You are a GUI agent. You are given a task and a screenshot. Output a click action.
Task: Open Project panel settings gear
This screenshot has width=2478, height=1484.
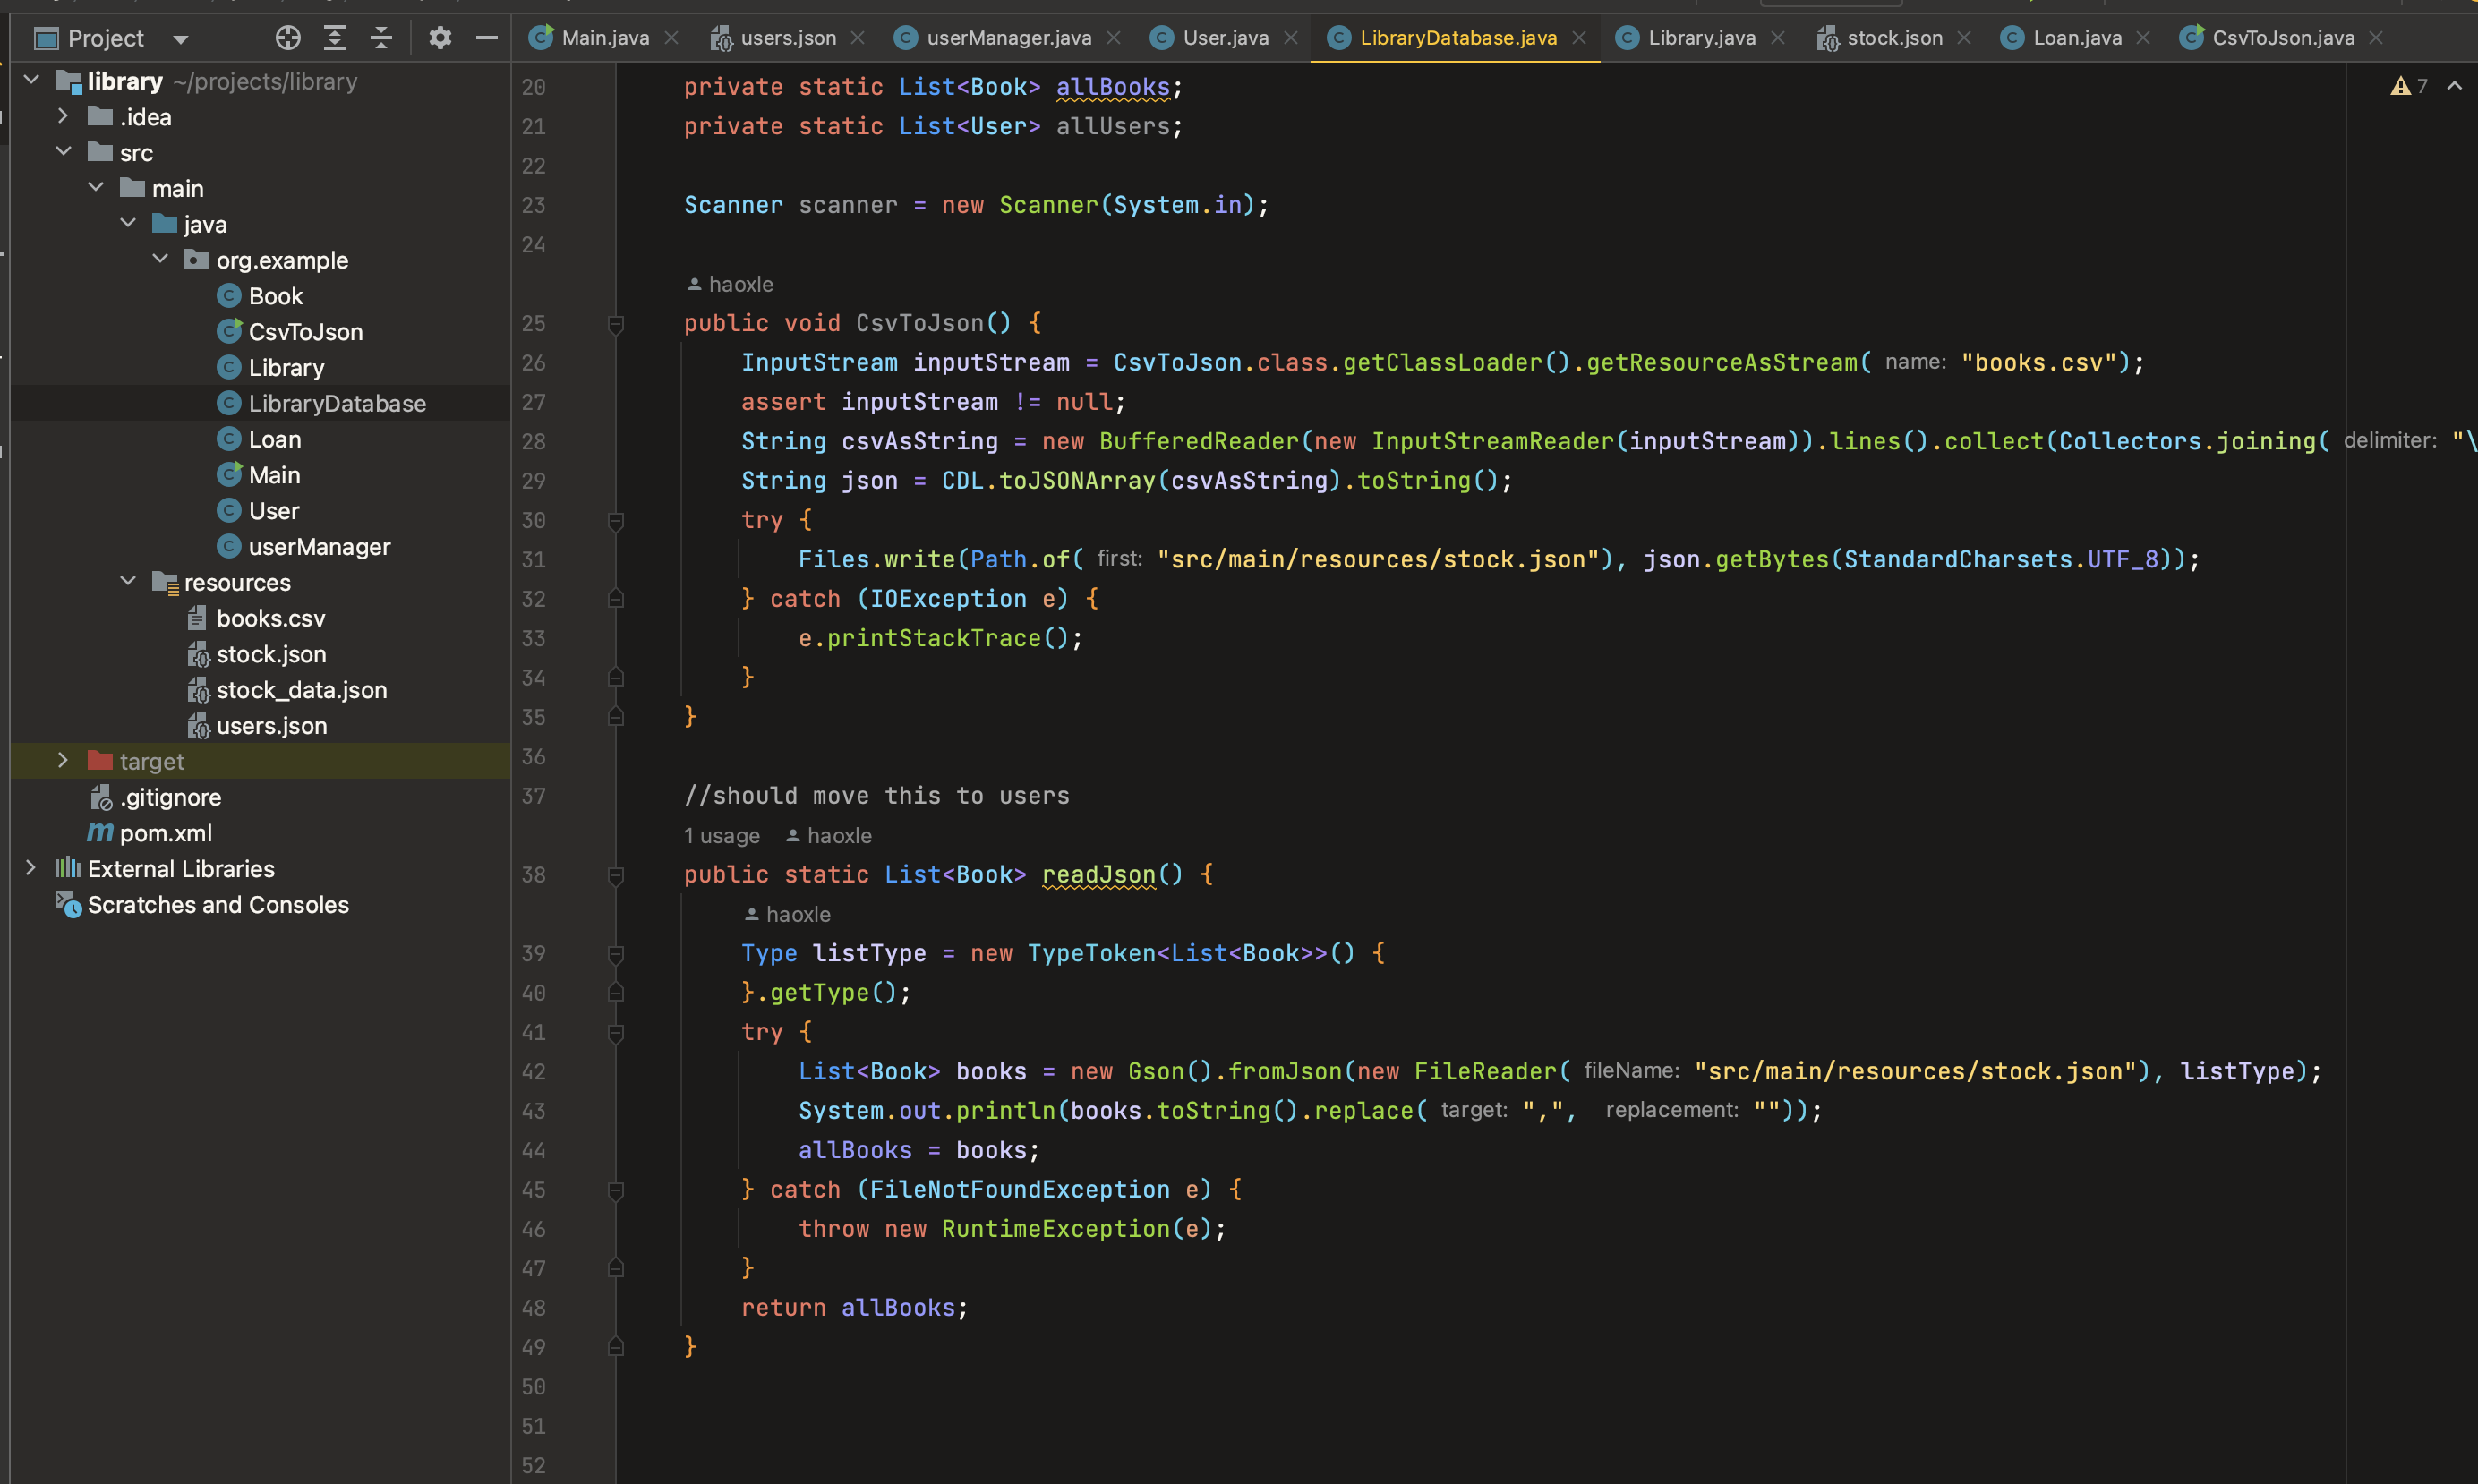(440, 38)
